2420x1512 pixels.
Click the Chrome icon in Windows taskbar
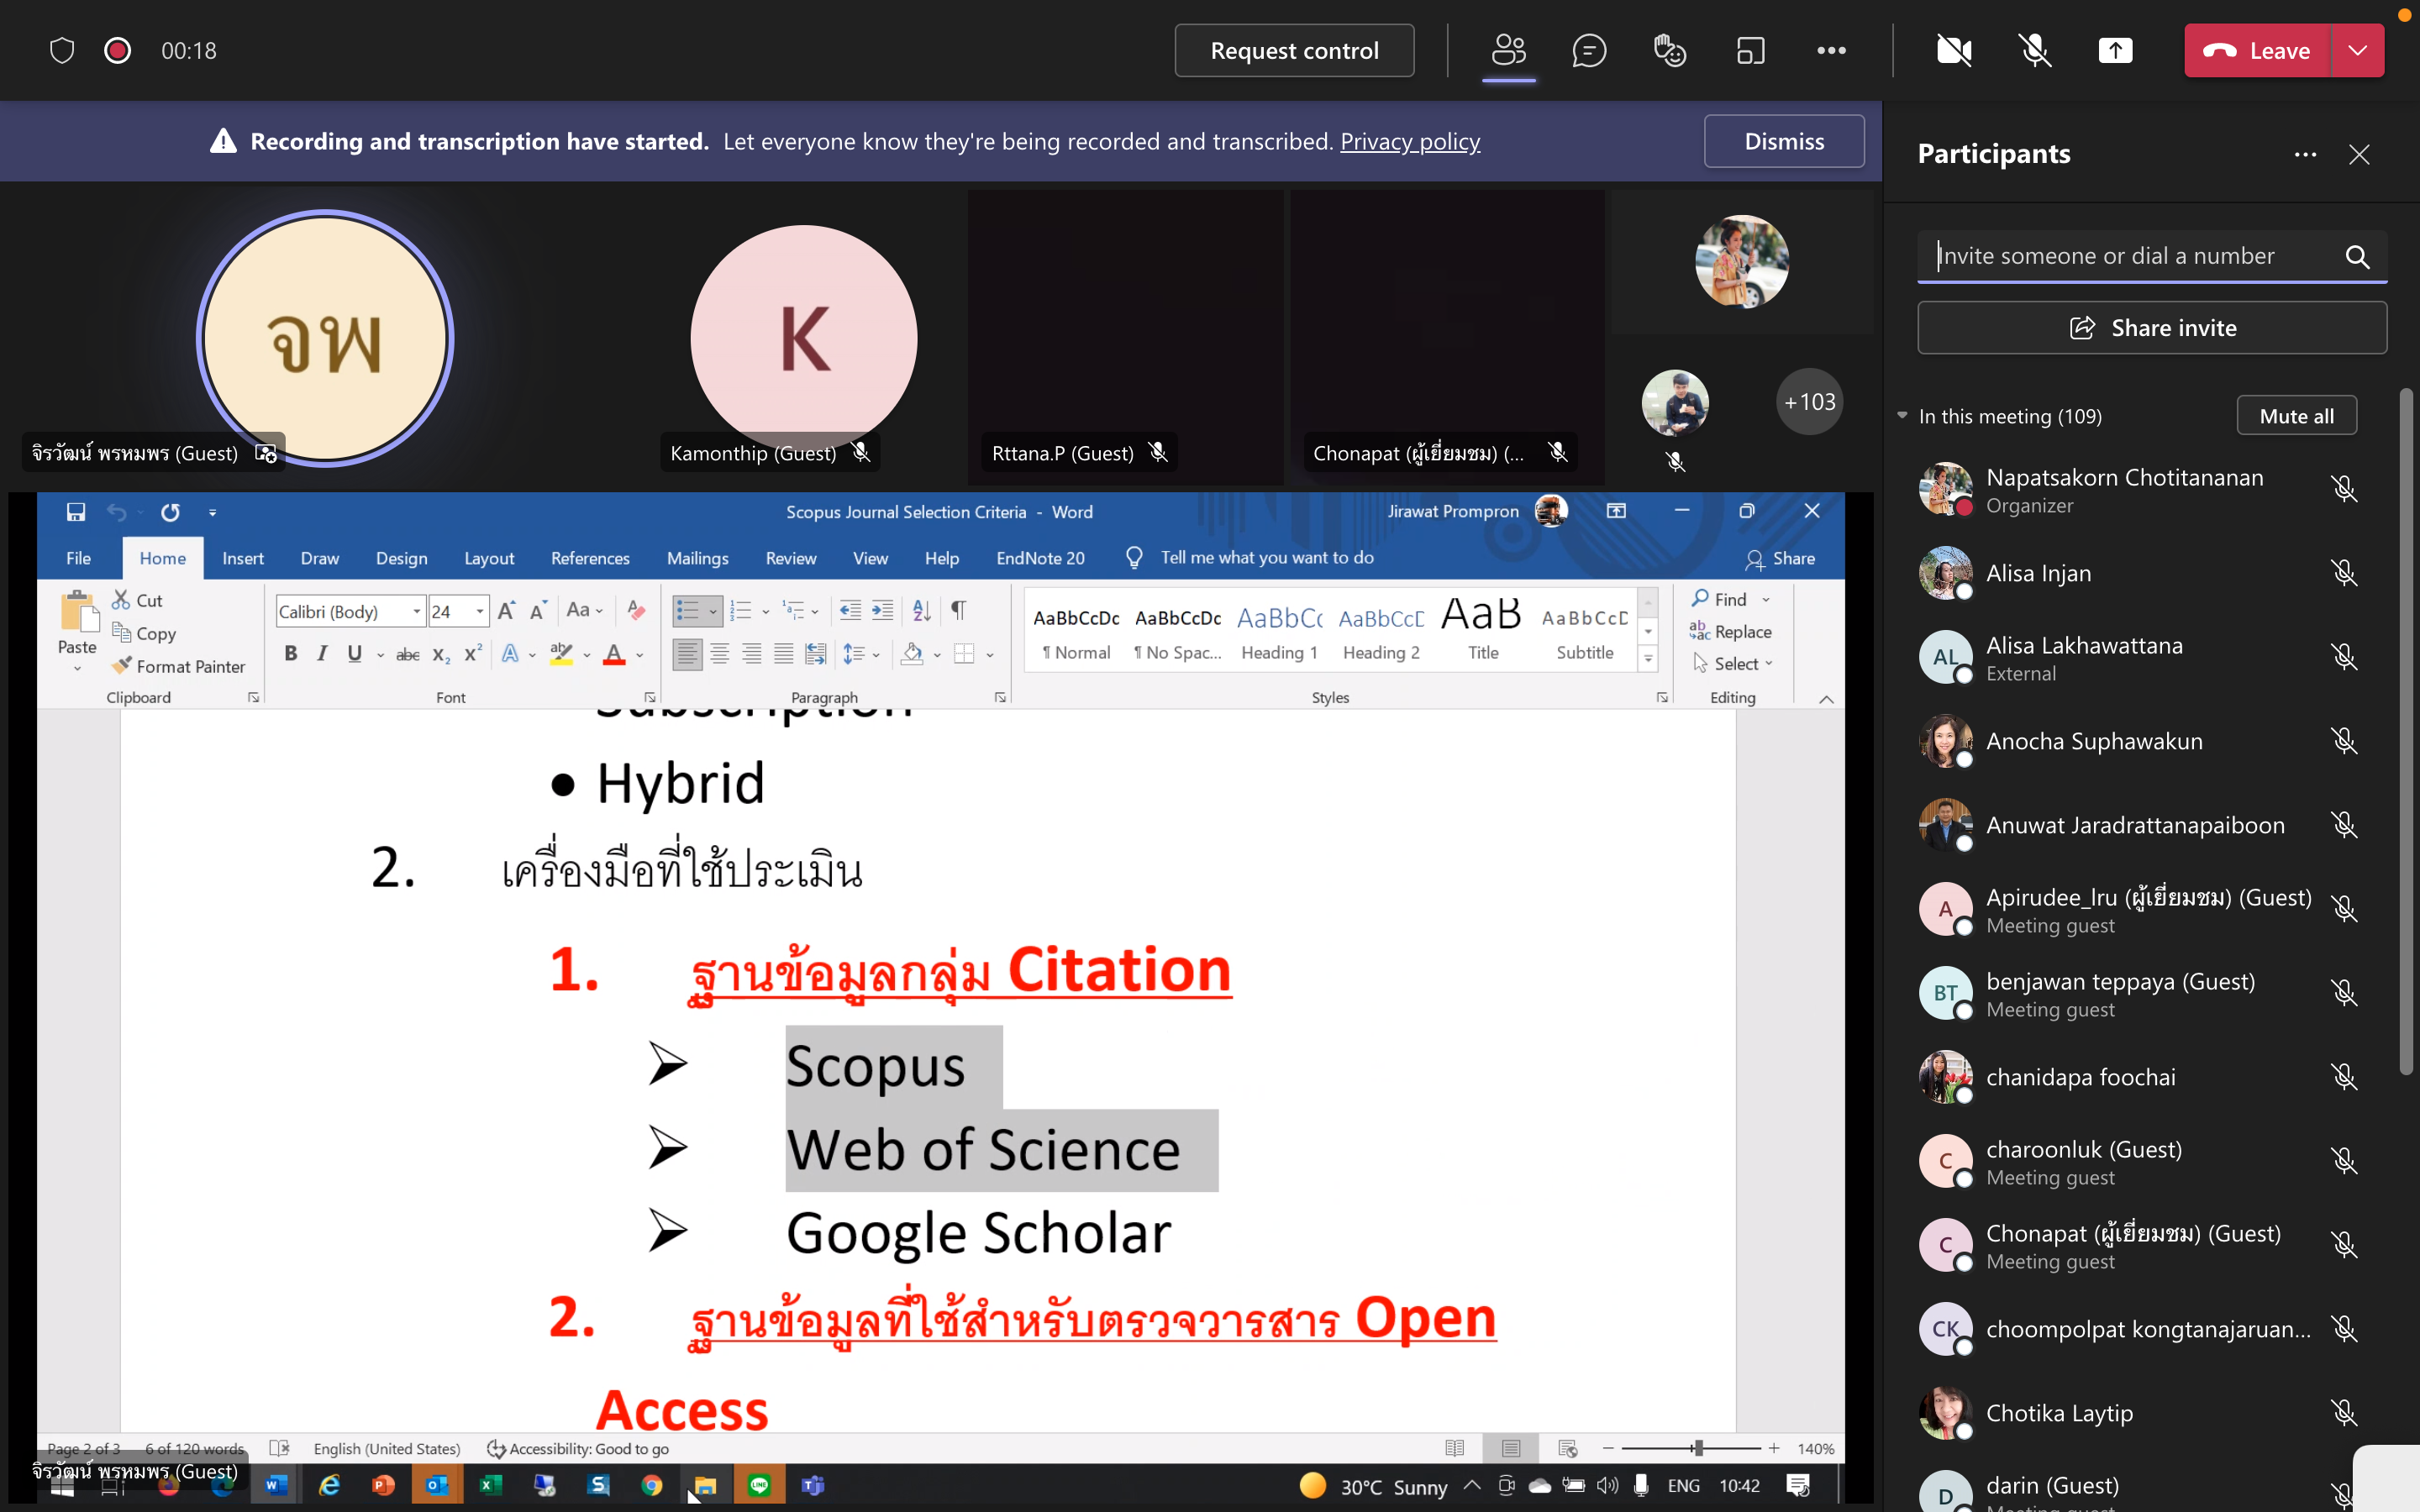pos(652,1485)
